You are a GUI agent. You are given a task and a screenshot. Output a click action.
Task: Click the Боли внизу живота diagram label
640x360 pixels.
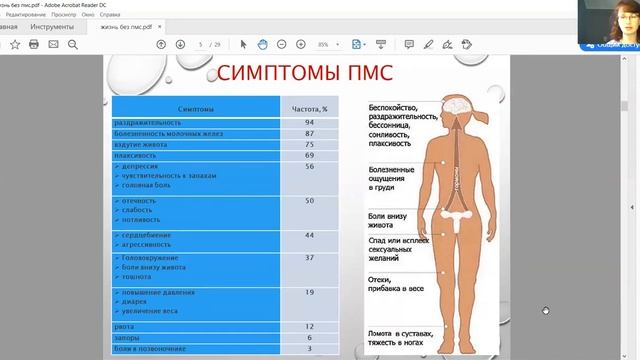(x=387, y=220)
